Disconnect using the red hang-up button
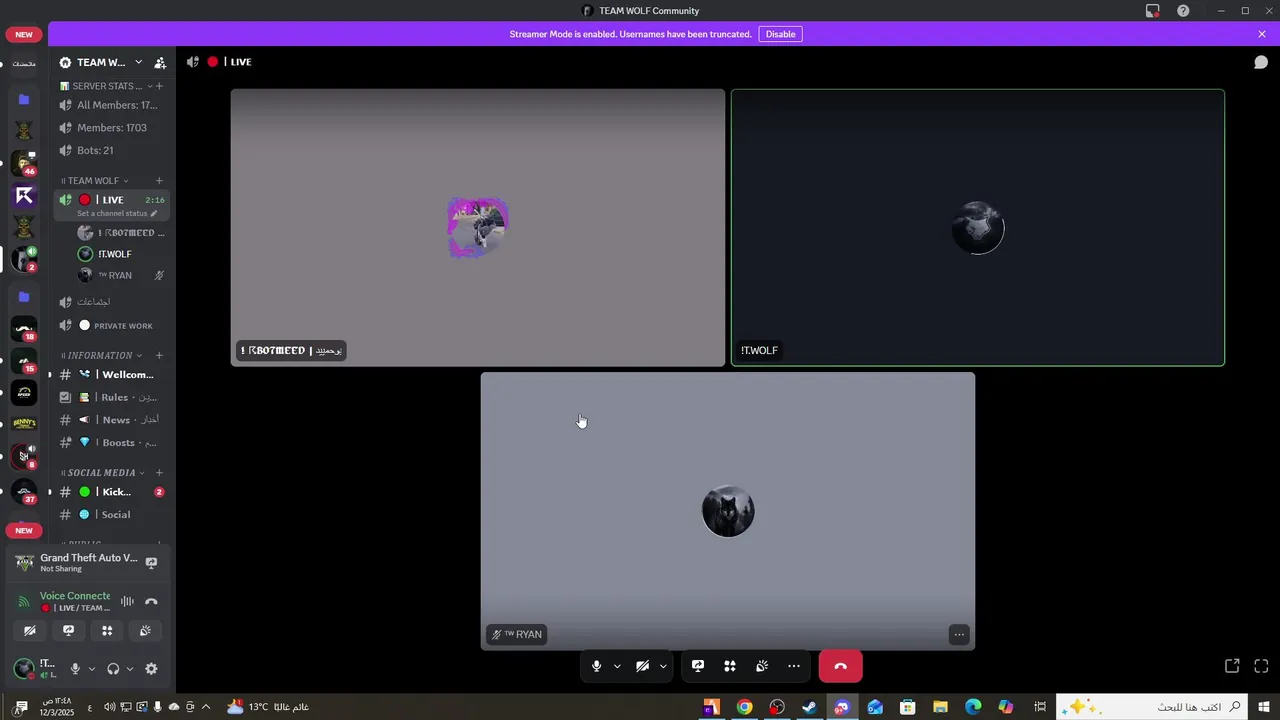 click(x=840, y=666)
